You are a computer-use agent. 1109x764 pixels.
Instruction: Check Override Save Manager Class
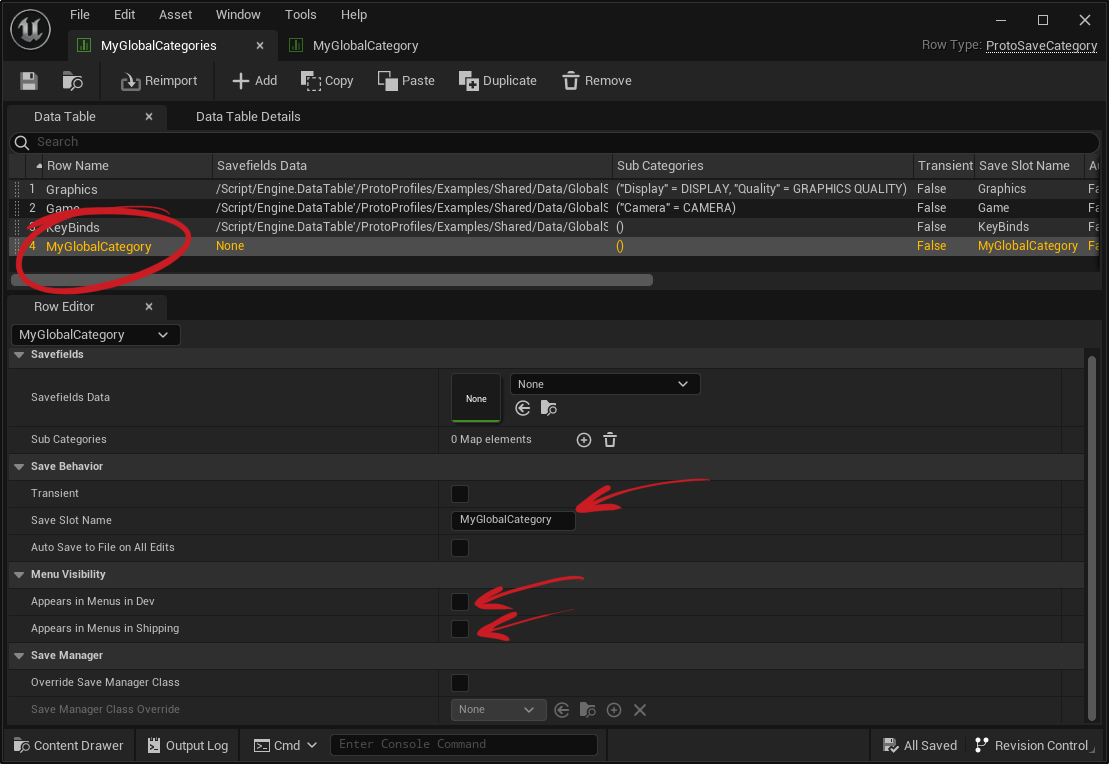(x=460, y=683)
